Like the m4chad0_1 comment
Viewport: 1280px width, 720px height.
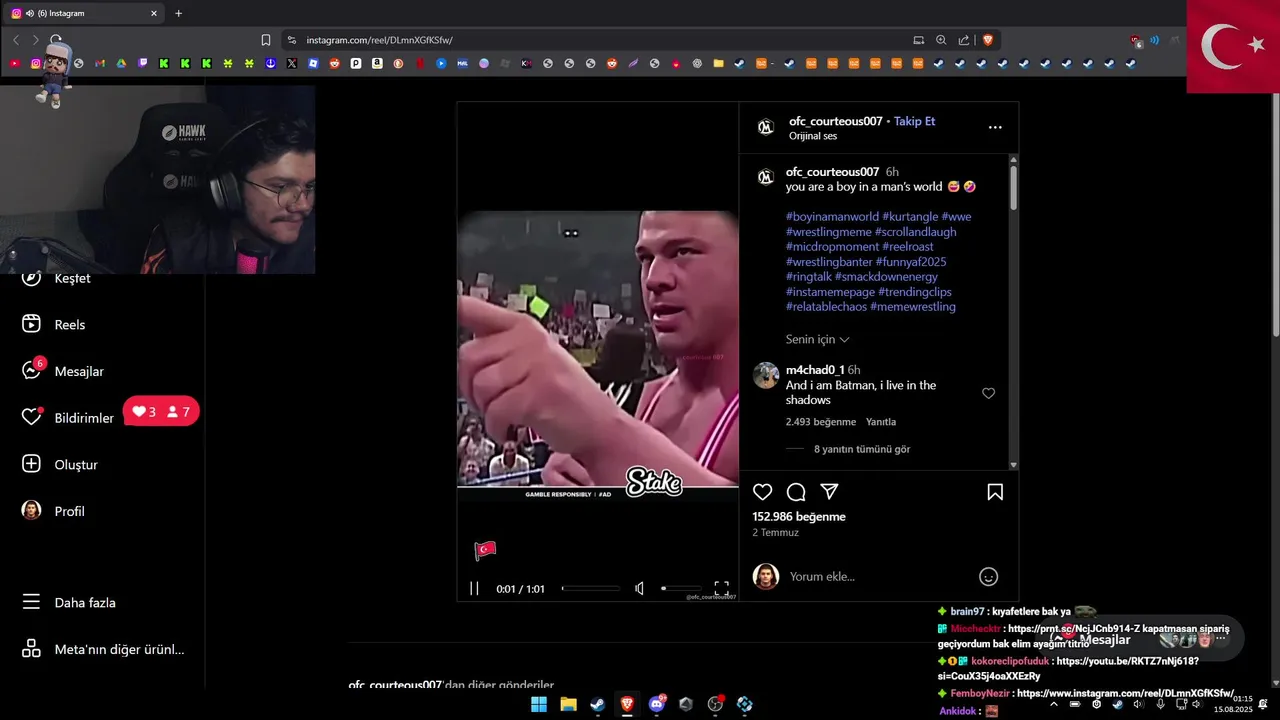(988, 393)
